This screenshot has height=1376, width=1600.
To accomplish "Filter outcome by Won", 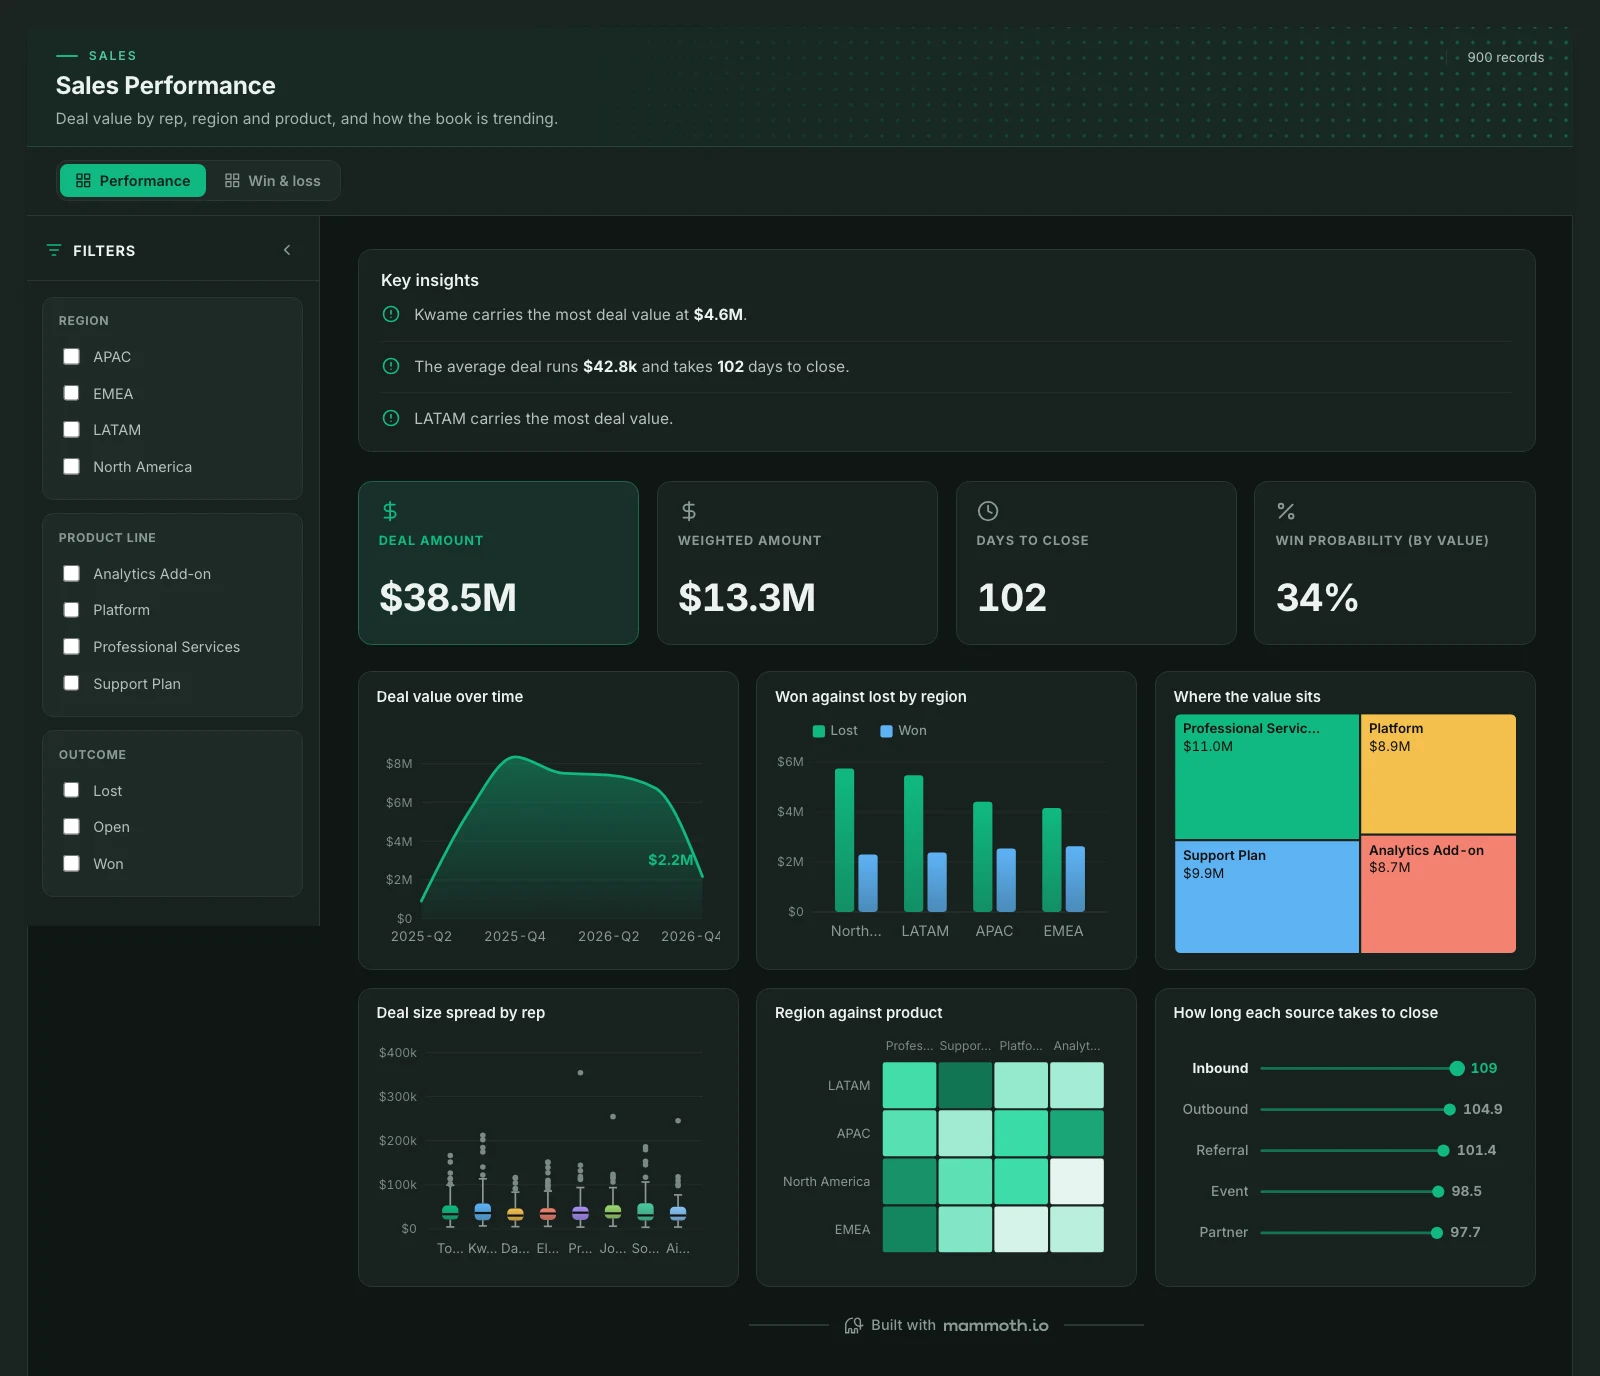I will [x=71, y=863].
